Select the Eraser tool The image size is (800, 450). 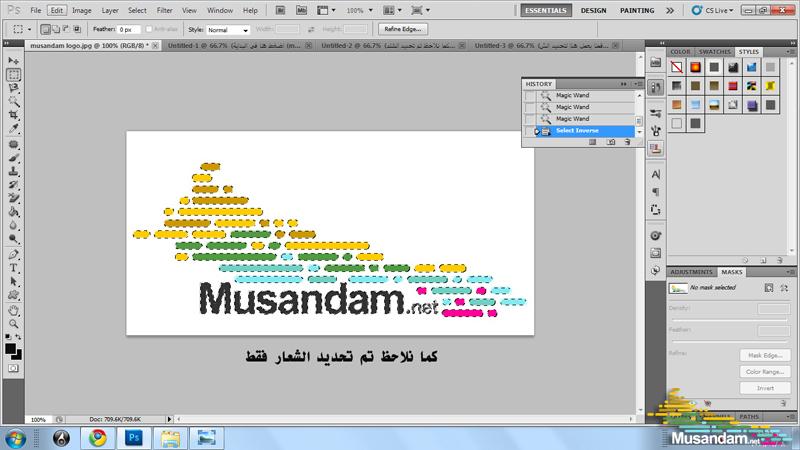tap(13, 198)
